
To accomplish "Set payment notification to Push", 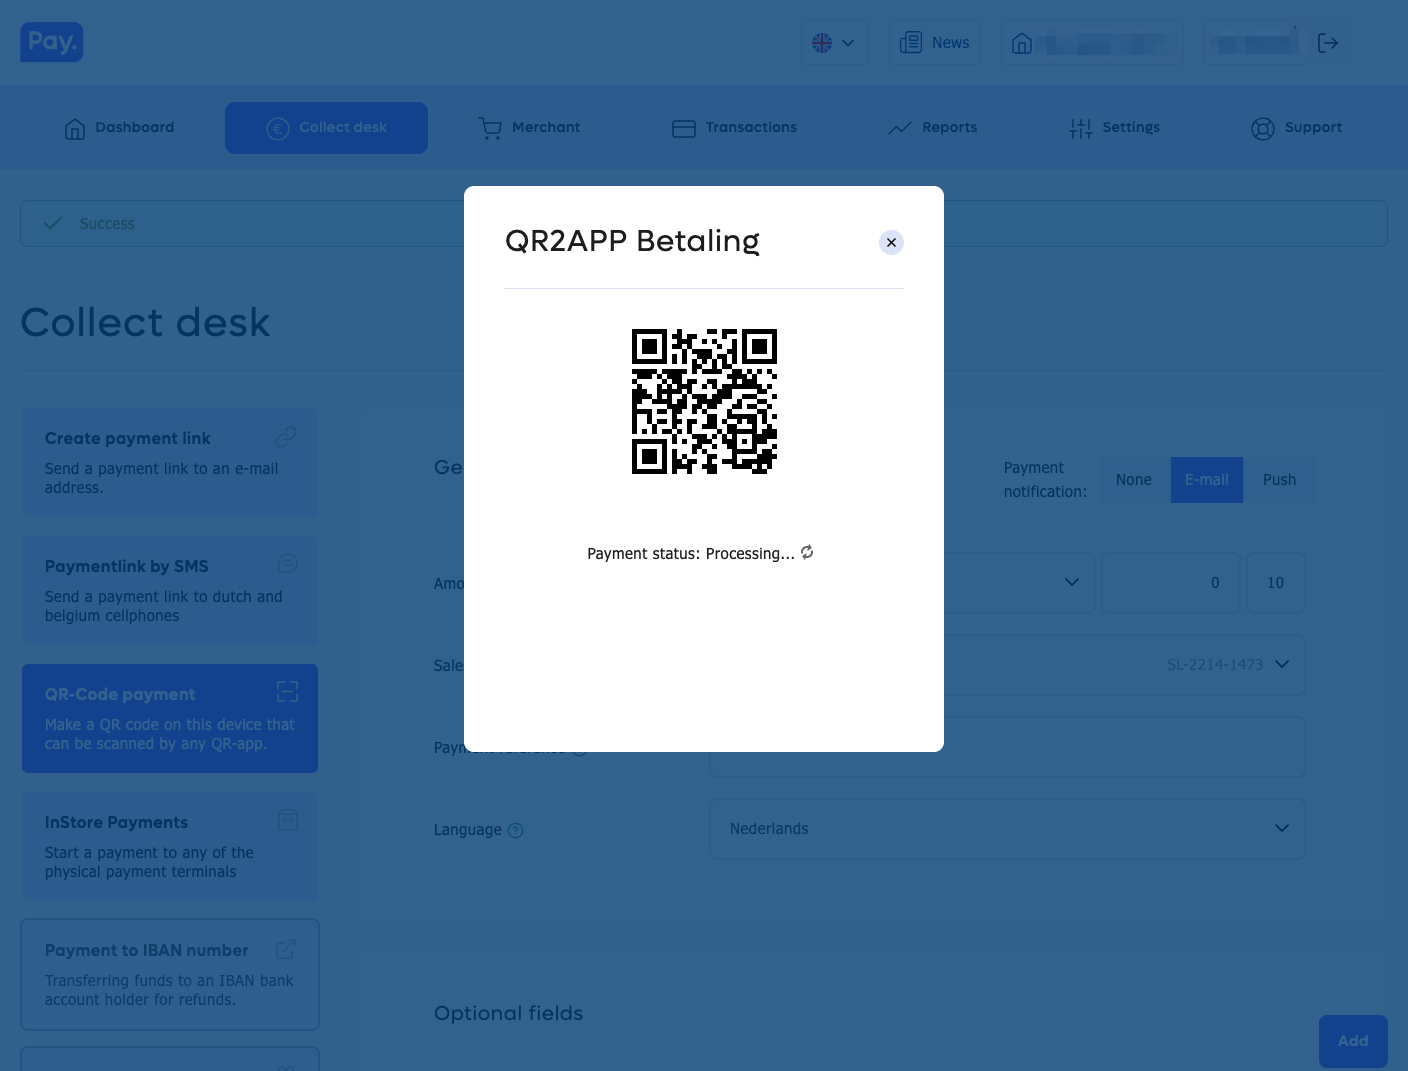I will [1279, 480].
